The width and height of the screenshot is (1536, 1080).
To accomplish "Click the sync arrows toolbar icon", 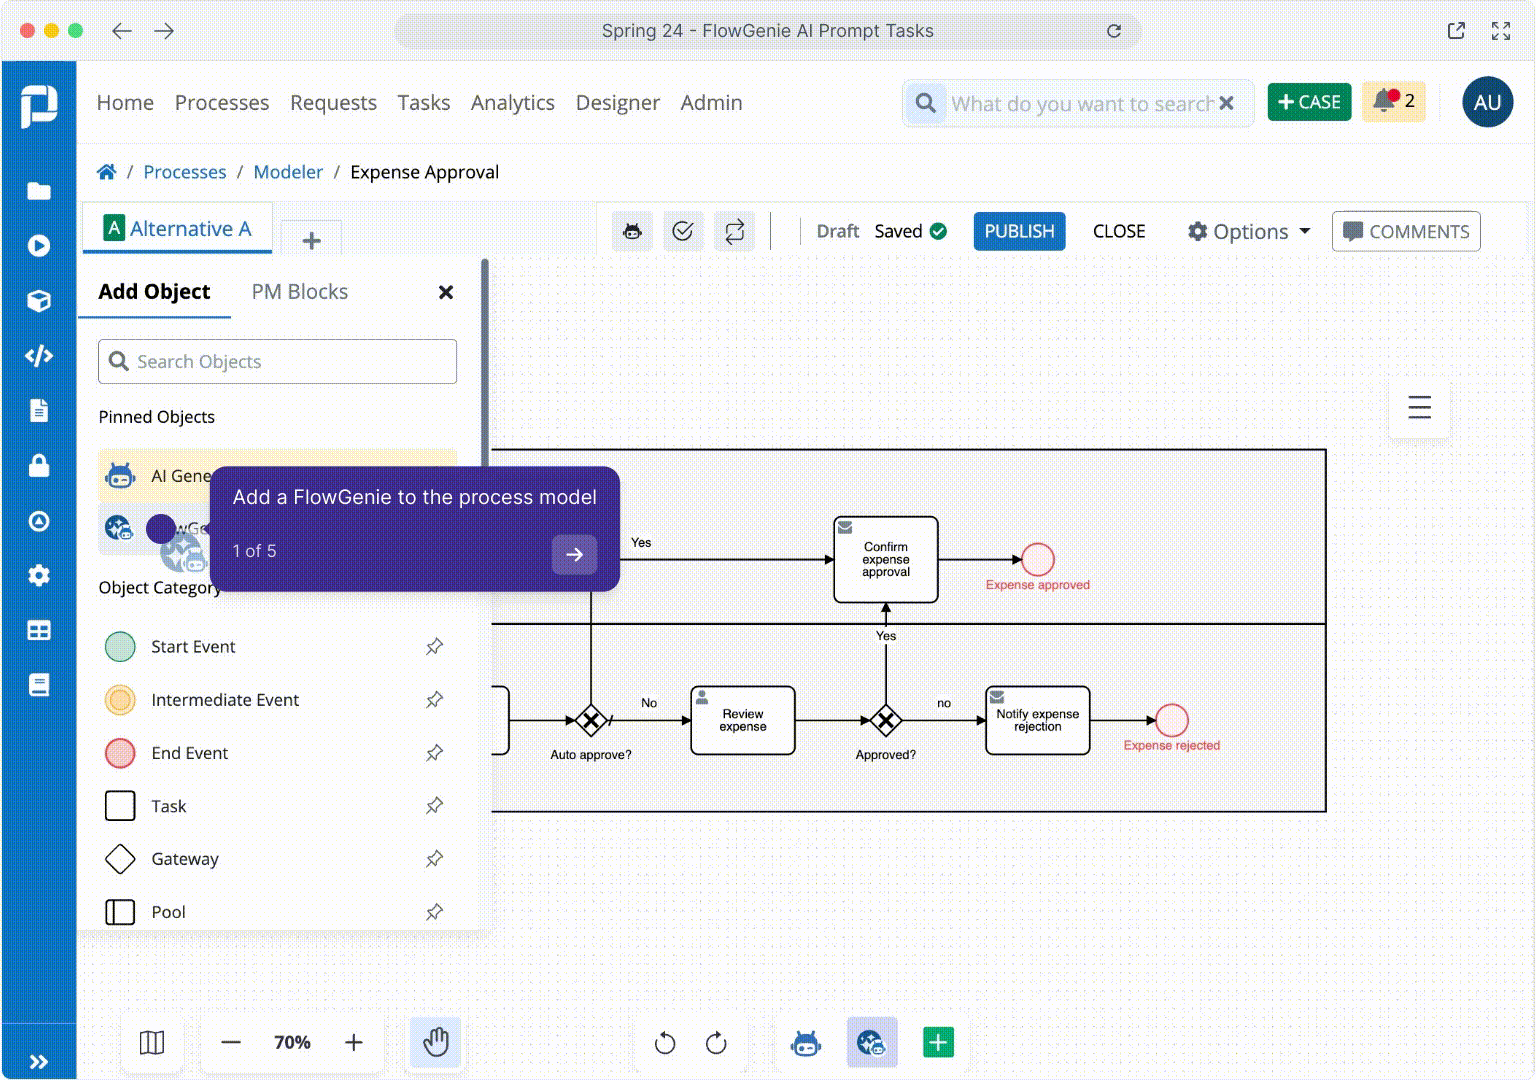I will coord(734,231).
